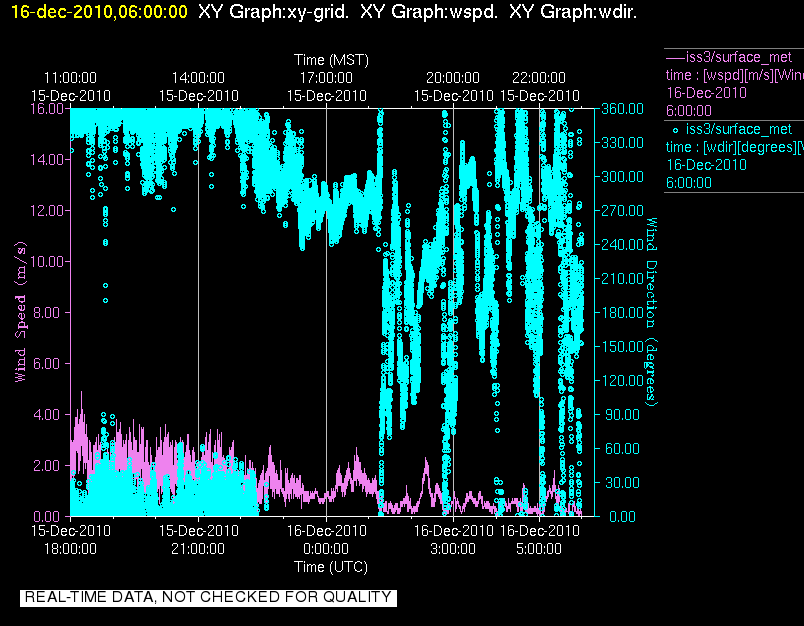Click the 30.00 wind direction tick value
This screenshot has width=804, height=626.
click(624, 482)
